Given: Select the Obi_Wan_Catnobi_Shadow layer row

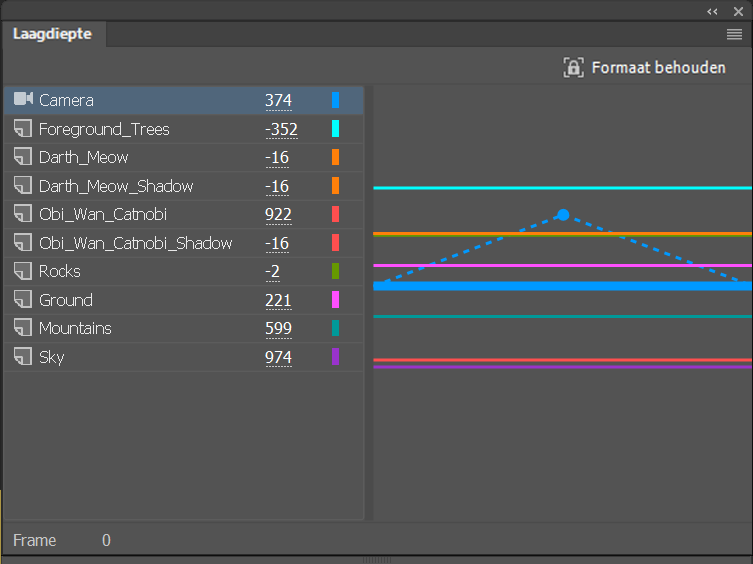Looking at the screenshot, I should [135, 243].
